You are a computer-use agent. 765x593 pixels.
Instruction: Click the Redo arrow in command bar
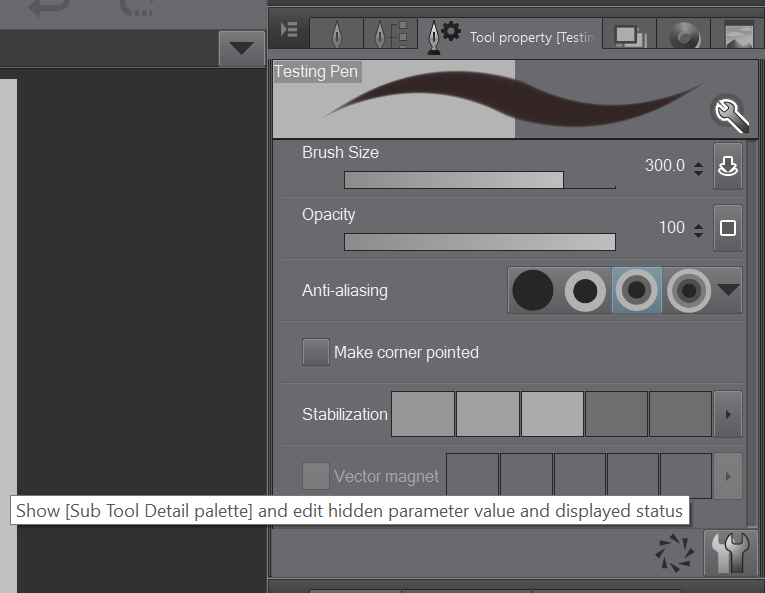tap(138, 7)
